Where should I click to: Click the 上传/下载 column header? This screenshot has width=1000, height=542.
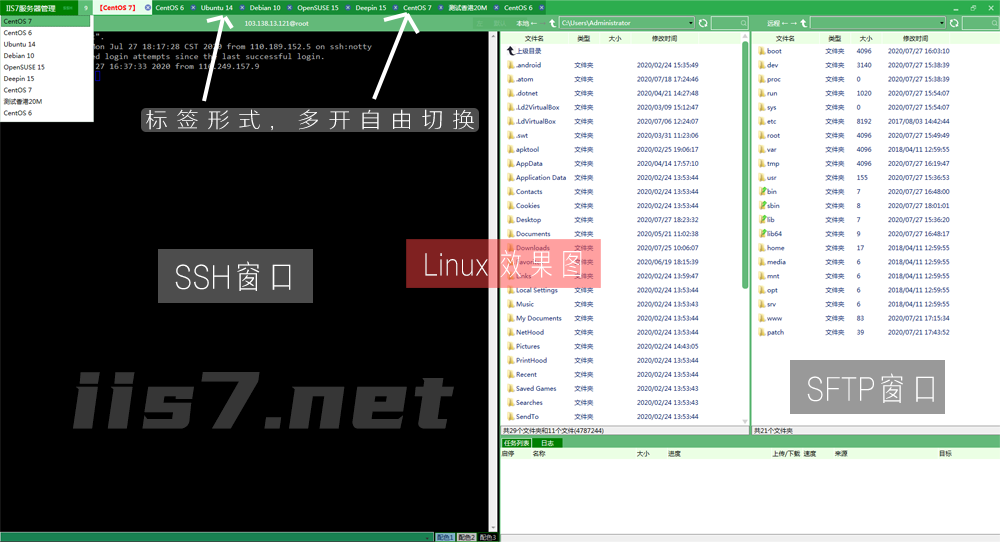coord(786,453)
